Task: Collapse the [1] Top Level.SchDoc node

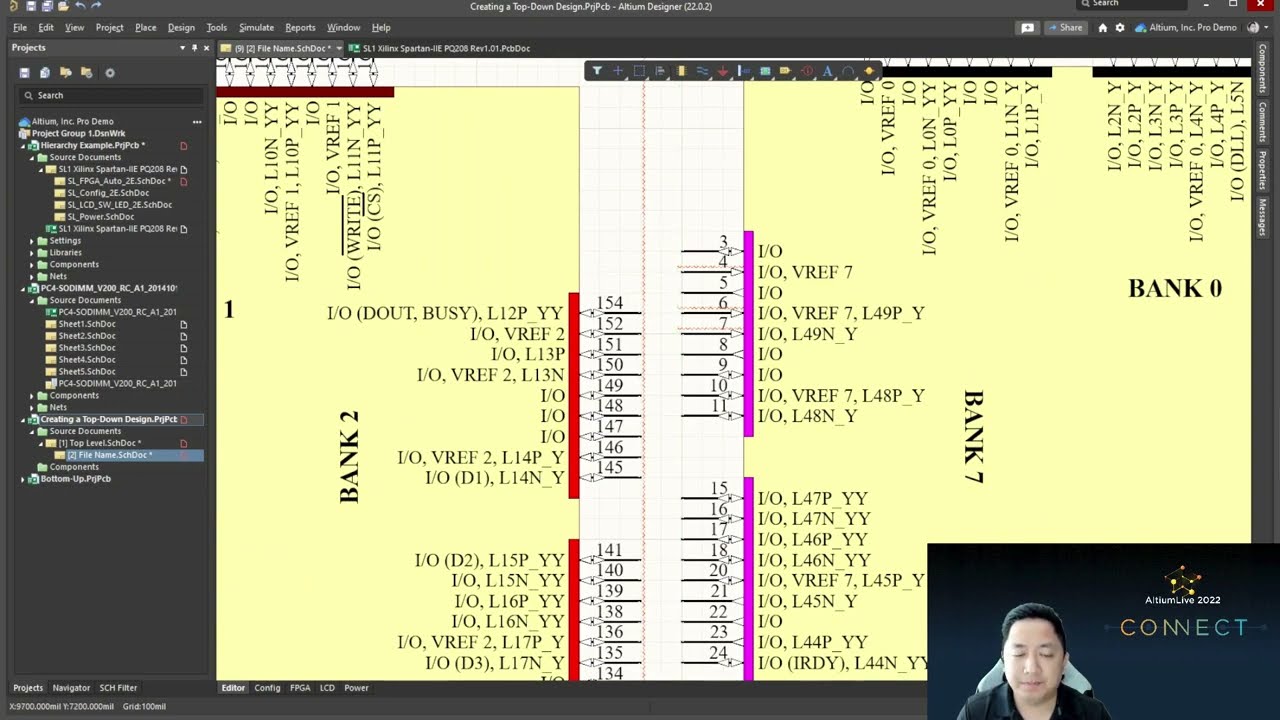Action: click(x=42, y=443)
